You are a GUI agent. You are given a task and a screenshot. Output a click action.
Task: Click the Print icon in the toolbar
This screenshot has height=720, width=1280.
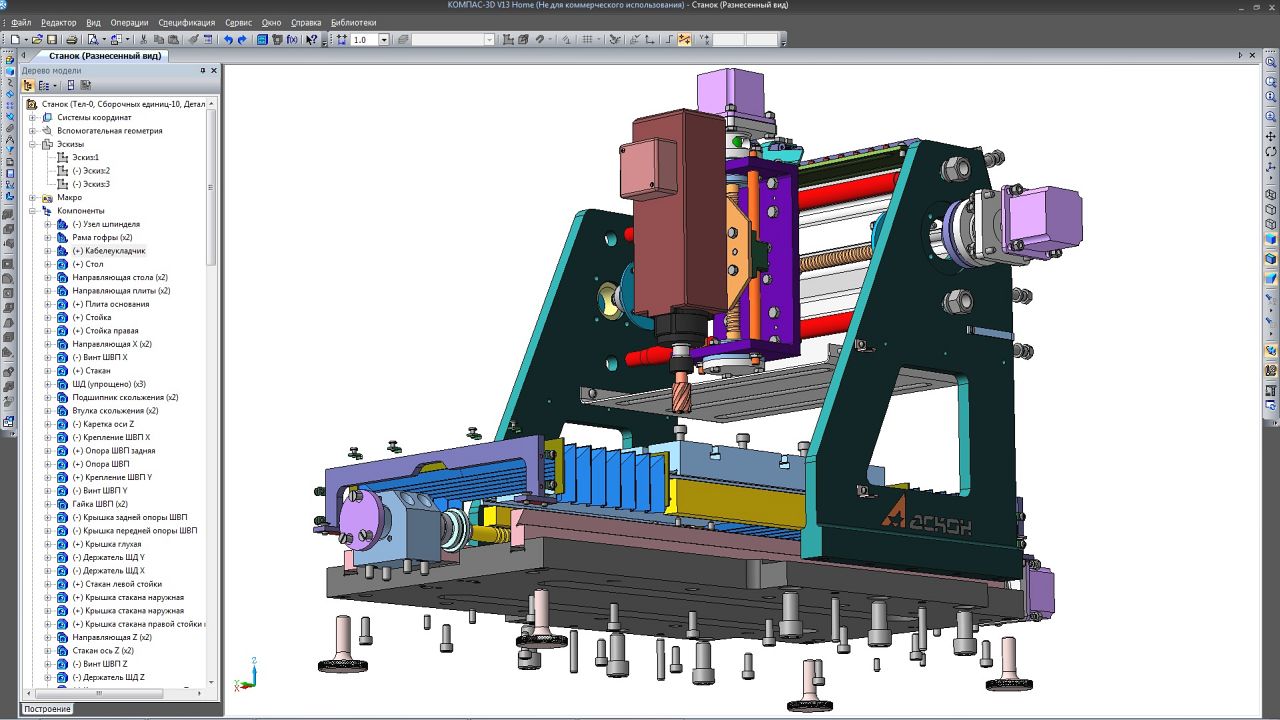point(71,40)
